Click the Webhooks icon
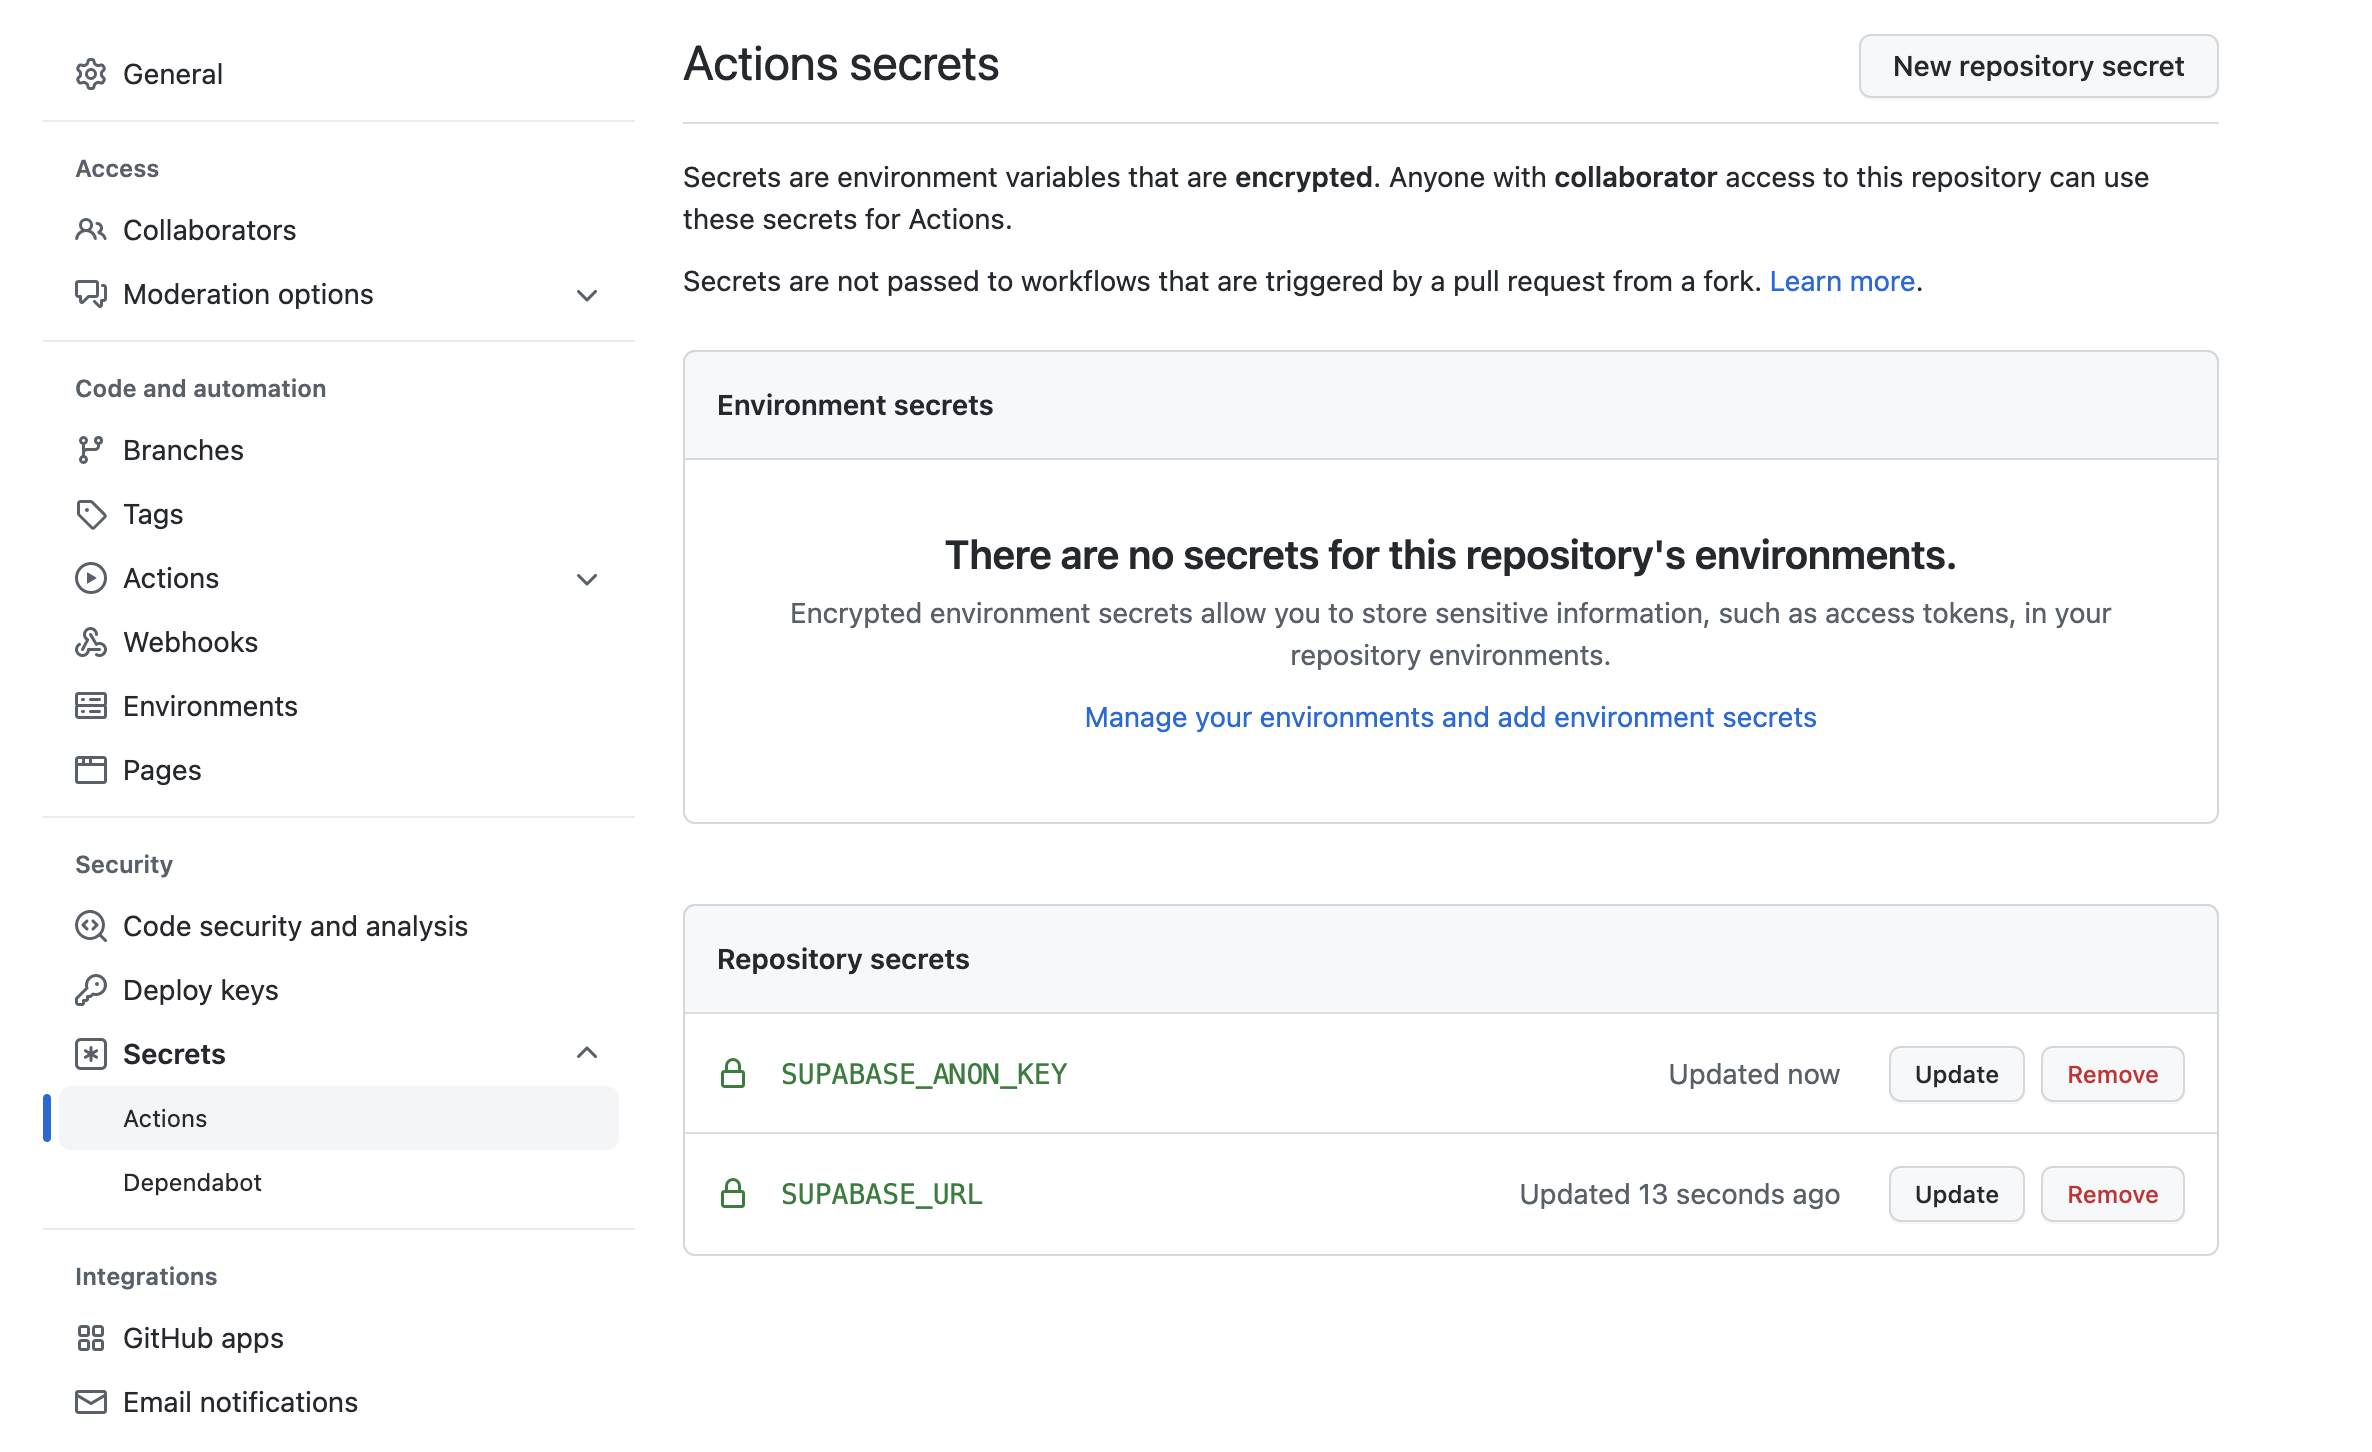This screenshot has height=1452, width=2372. pos(91,642)
